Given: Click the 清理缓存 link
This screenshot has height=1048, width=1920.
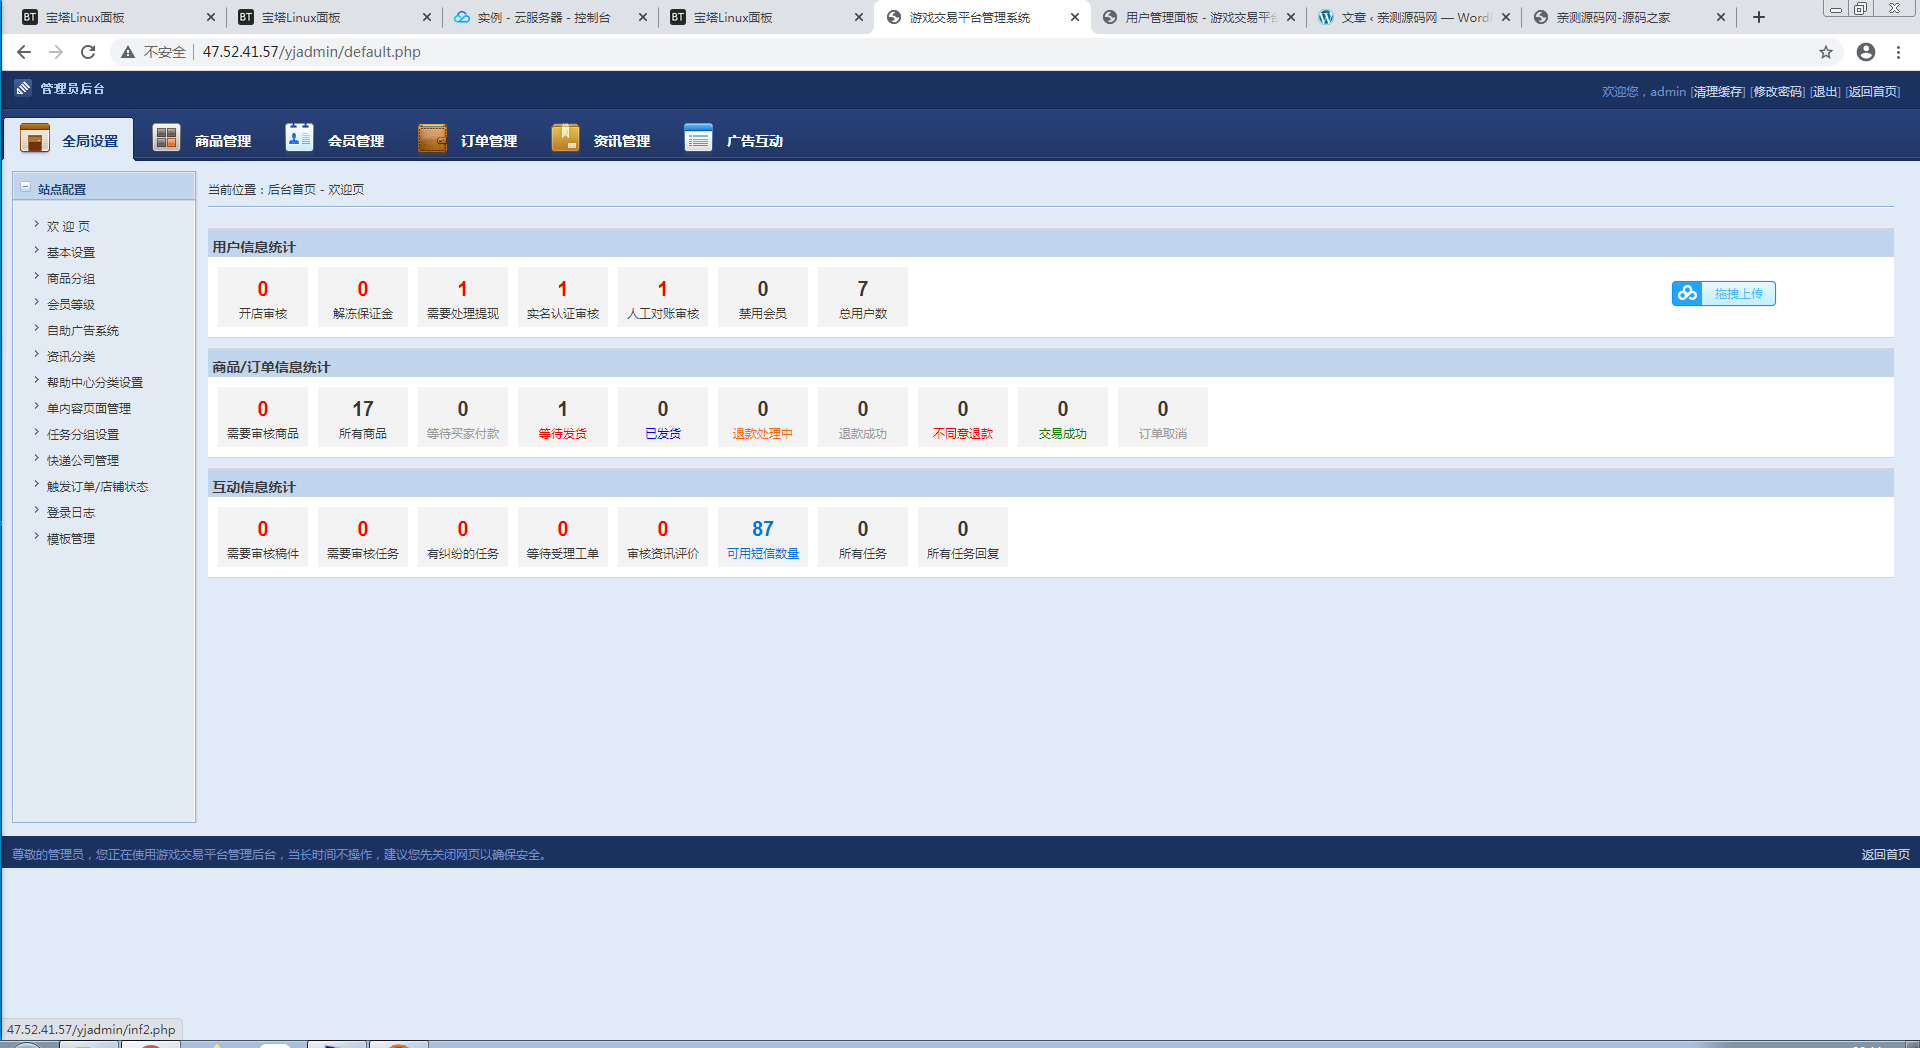Looking at the screenshot, I should pos(1718,91).
